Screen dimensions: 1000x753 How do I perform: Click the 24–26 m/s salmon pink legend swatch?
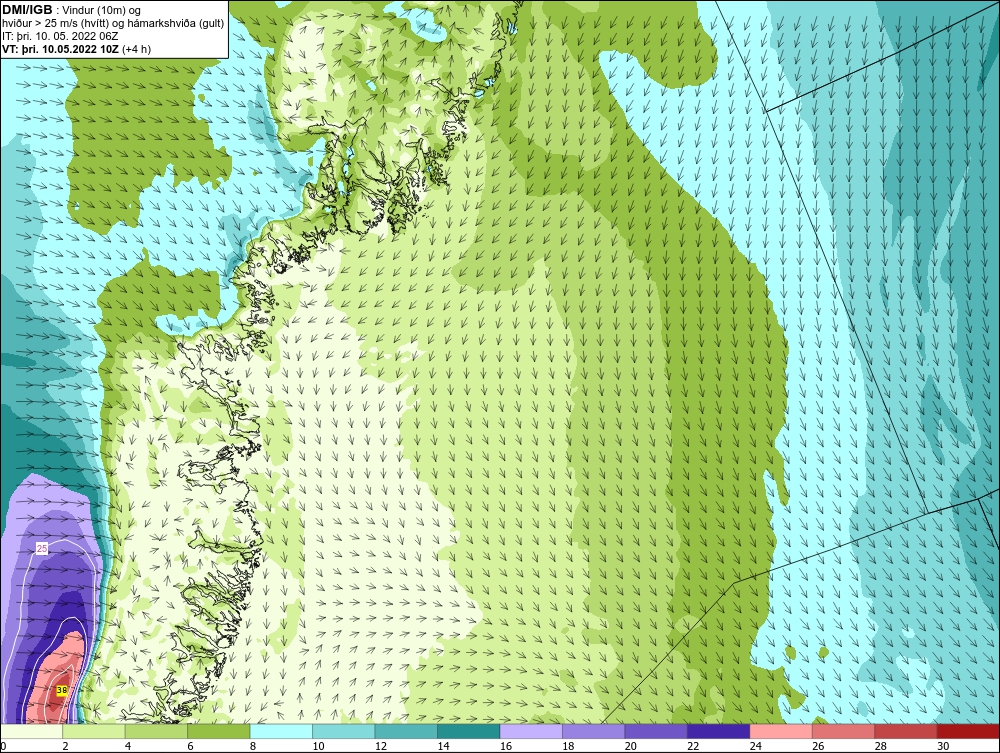coord(781,731)
